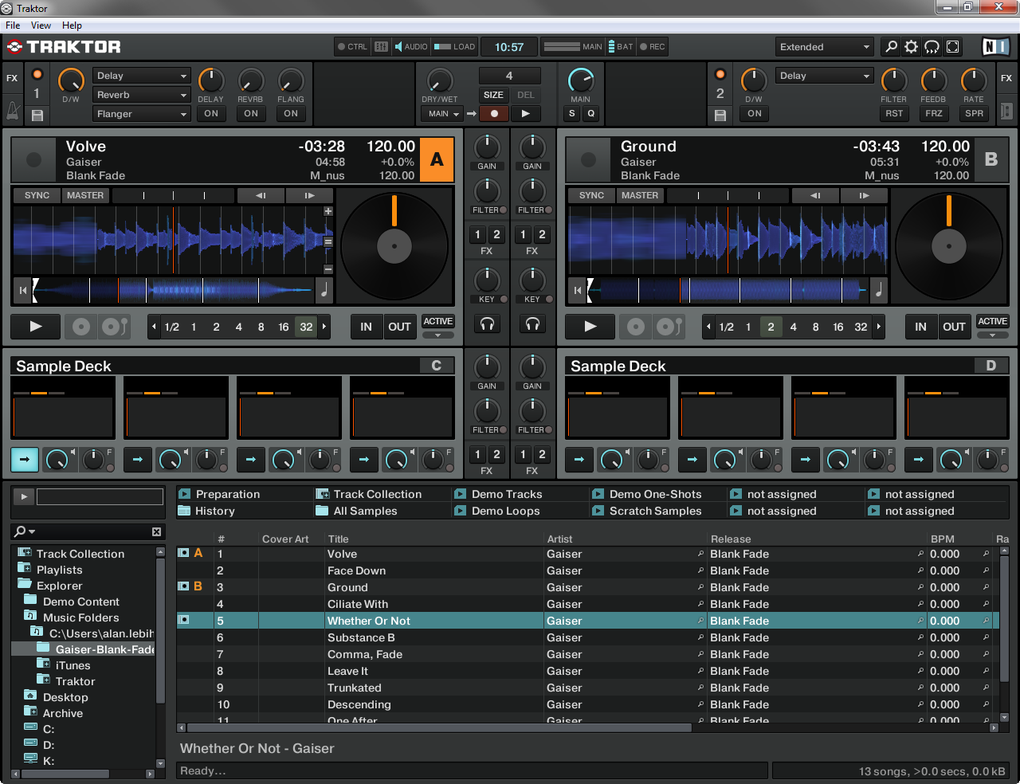This screenshot has width=1020, height=784.
Task: Turn off the DELAY effect ON button
Action: (211, 114)
